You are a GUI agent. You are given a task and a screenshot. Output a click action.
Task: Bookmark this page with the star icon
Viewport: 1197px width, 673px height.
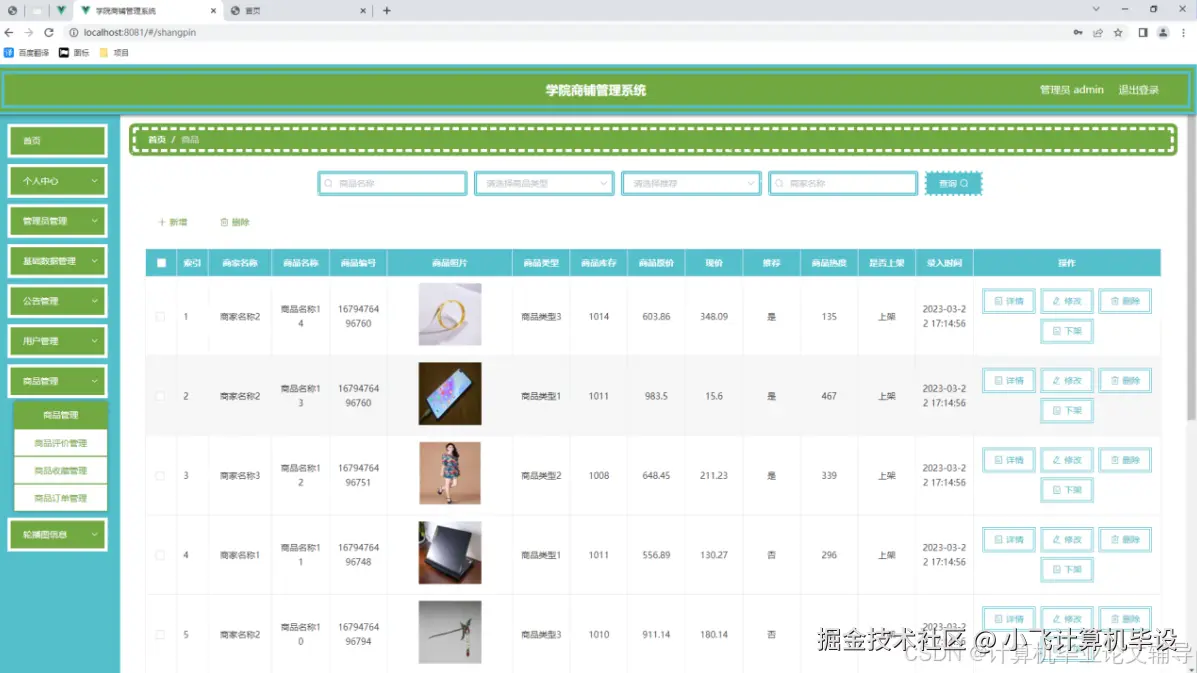(1118, 33)
